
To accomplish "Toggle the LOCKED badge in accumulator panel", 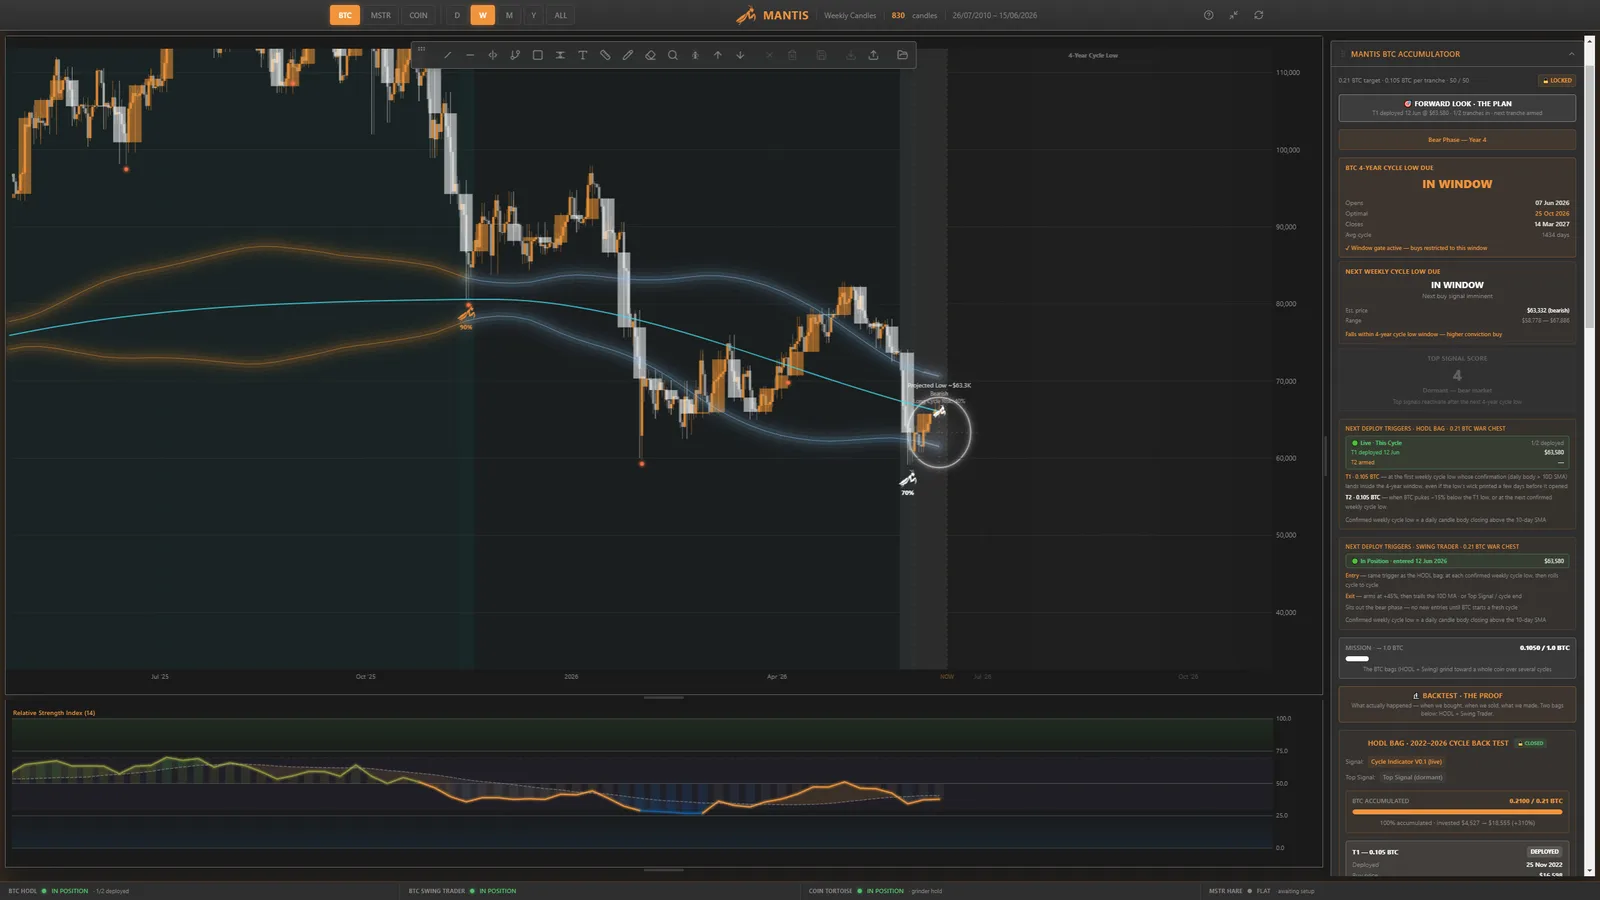I will click(x=1557, y=80).
